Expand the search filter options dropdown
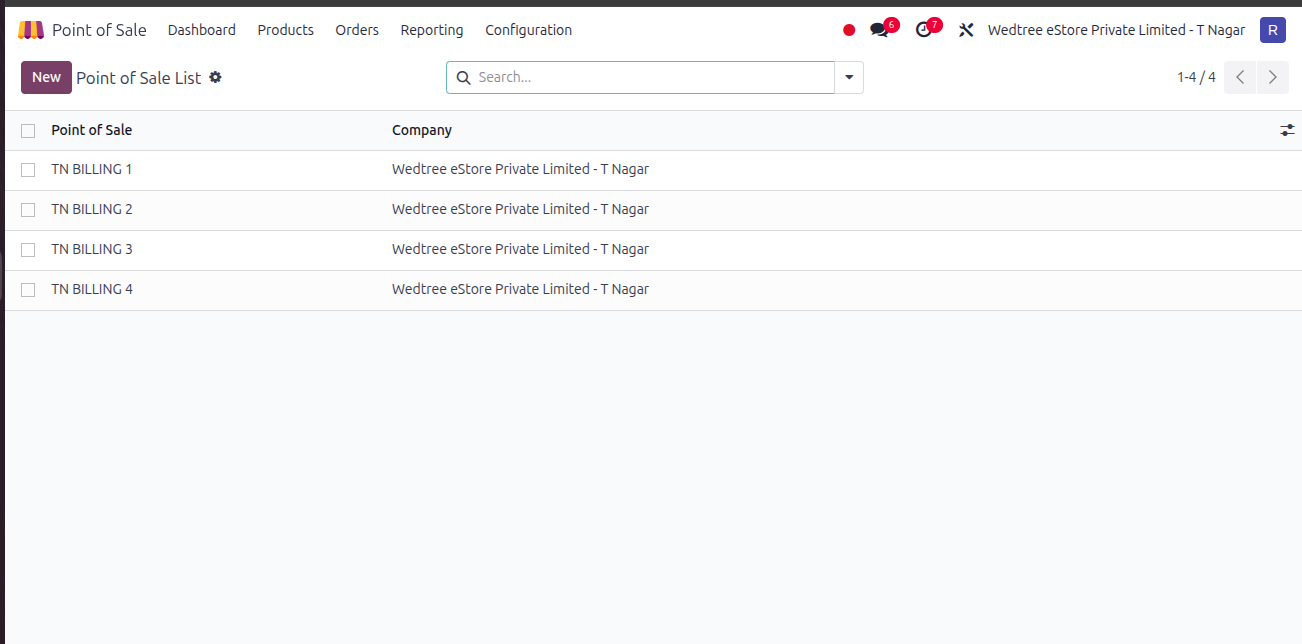Image resolution: width=1302 pixels, height=644 pixels. coord(849,77)
